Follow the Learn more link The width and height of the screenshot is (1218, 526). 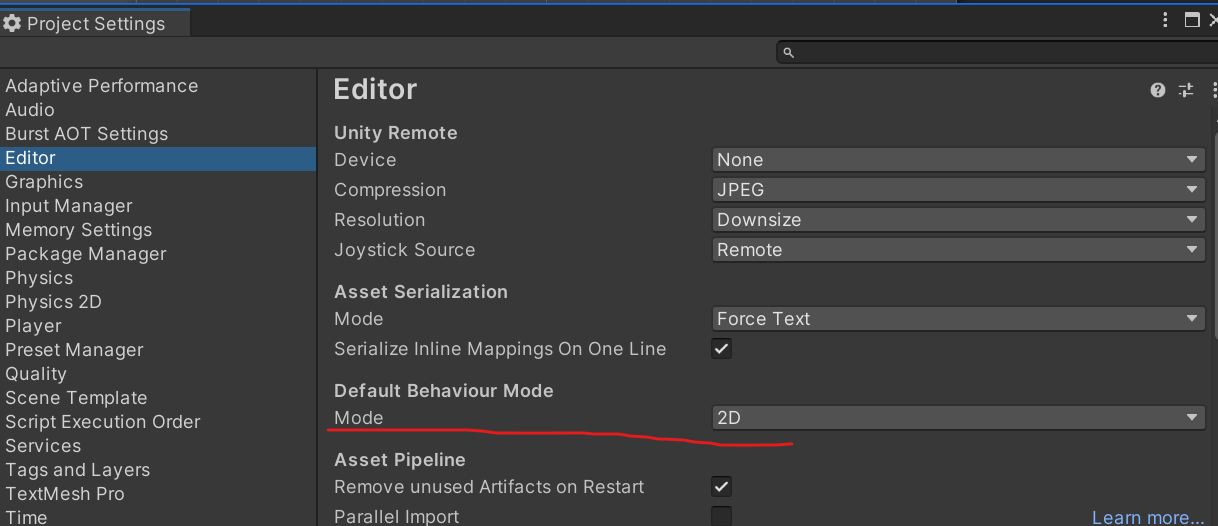pyautogui.click(x=1148, y=517)
